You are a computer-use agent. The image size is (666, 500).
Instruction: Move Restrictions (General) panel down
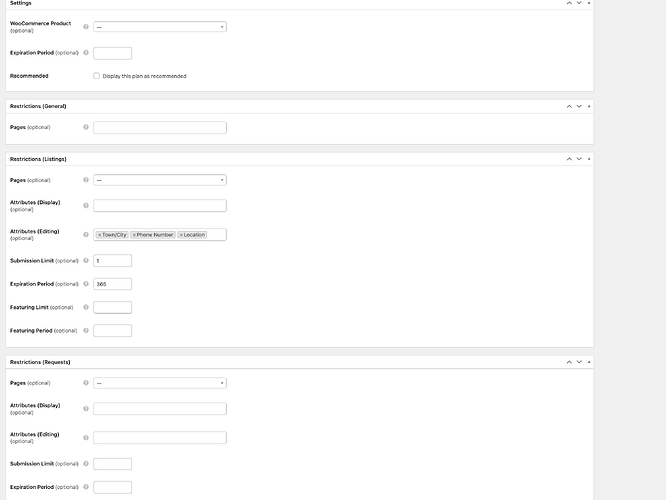(x=578, y=106)
